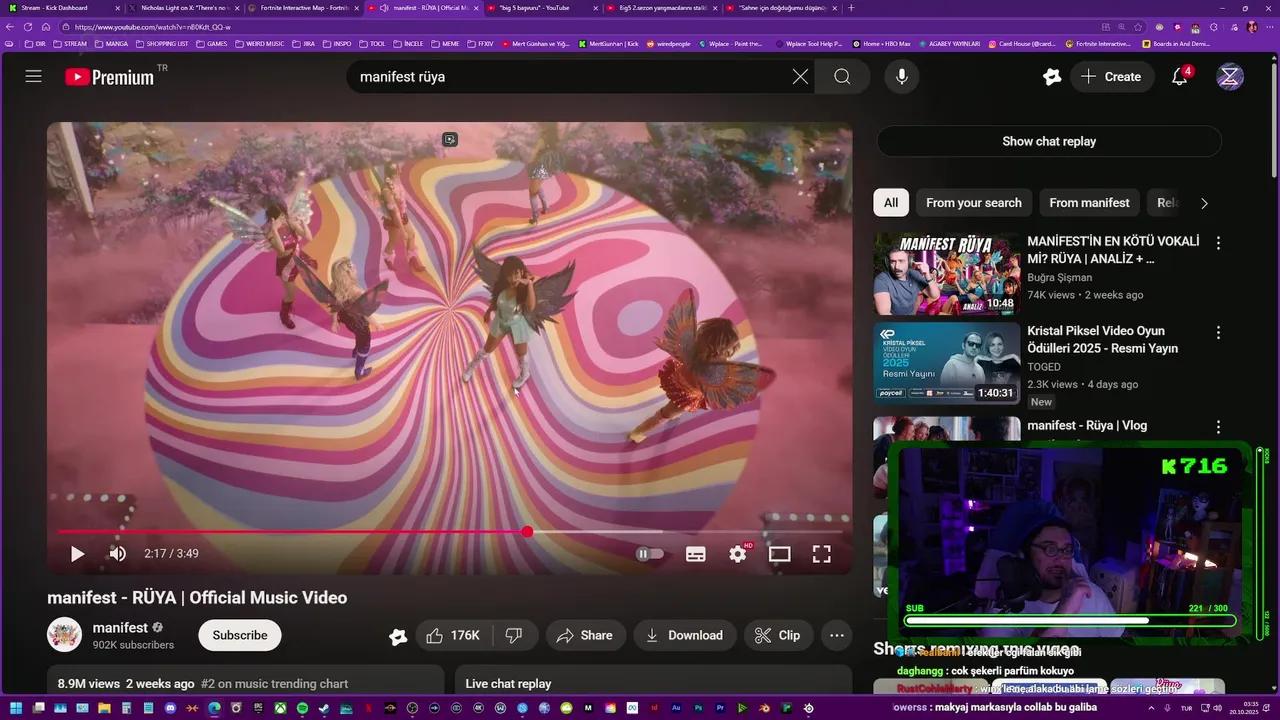This screenshot has width=1280, height=720.
Task: Enter full screen mode
Action: tap(821, 553)
